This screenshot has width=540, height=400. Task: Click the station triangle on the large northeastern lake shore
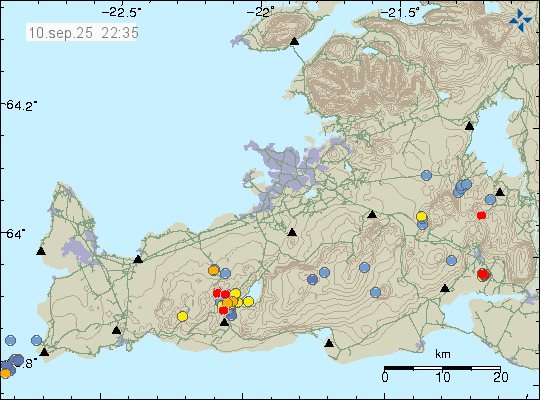tap(469, 126)
